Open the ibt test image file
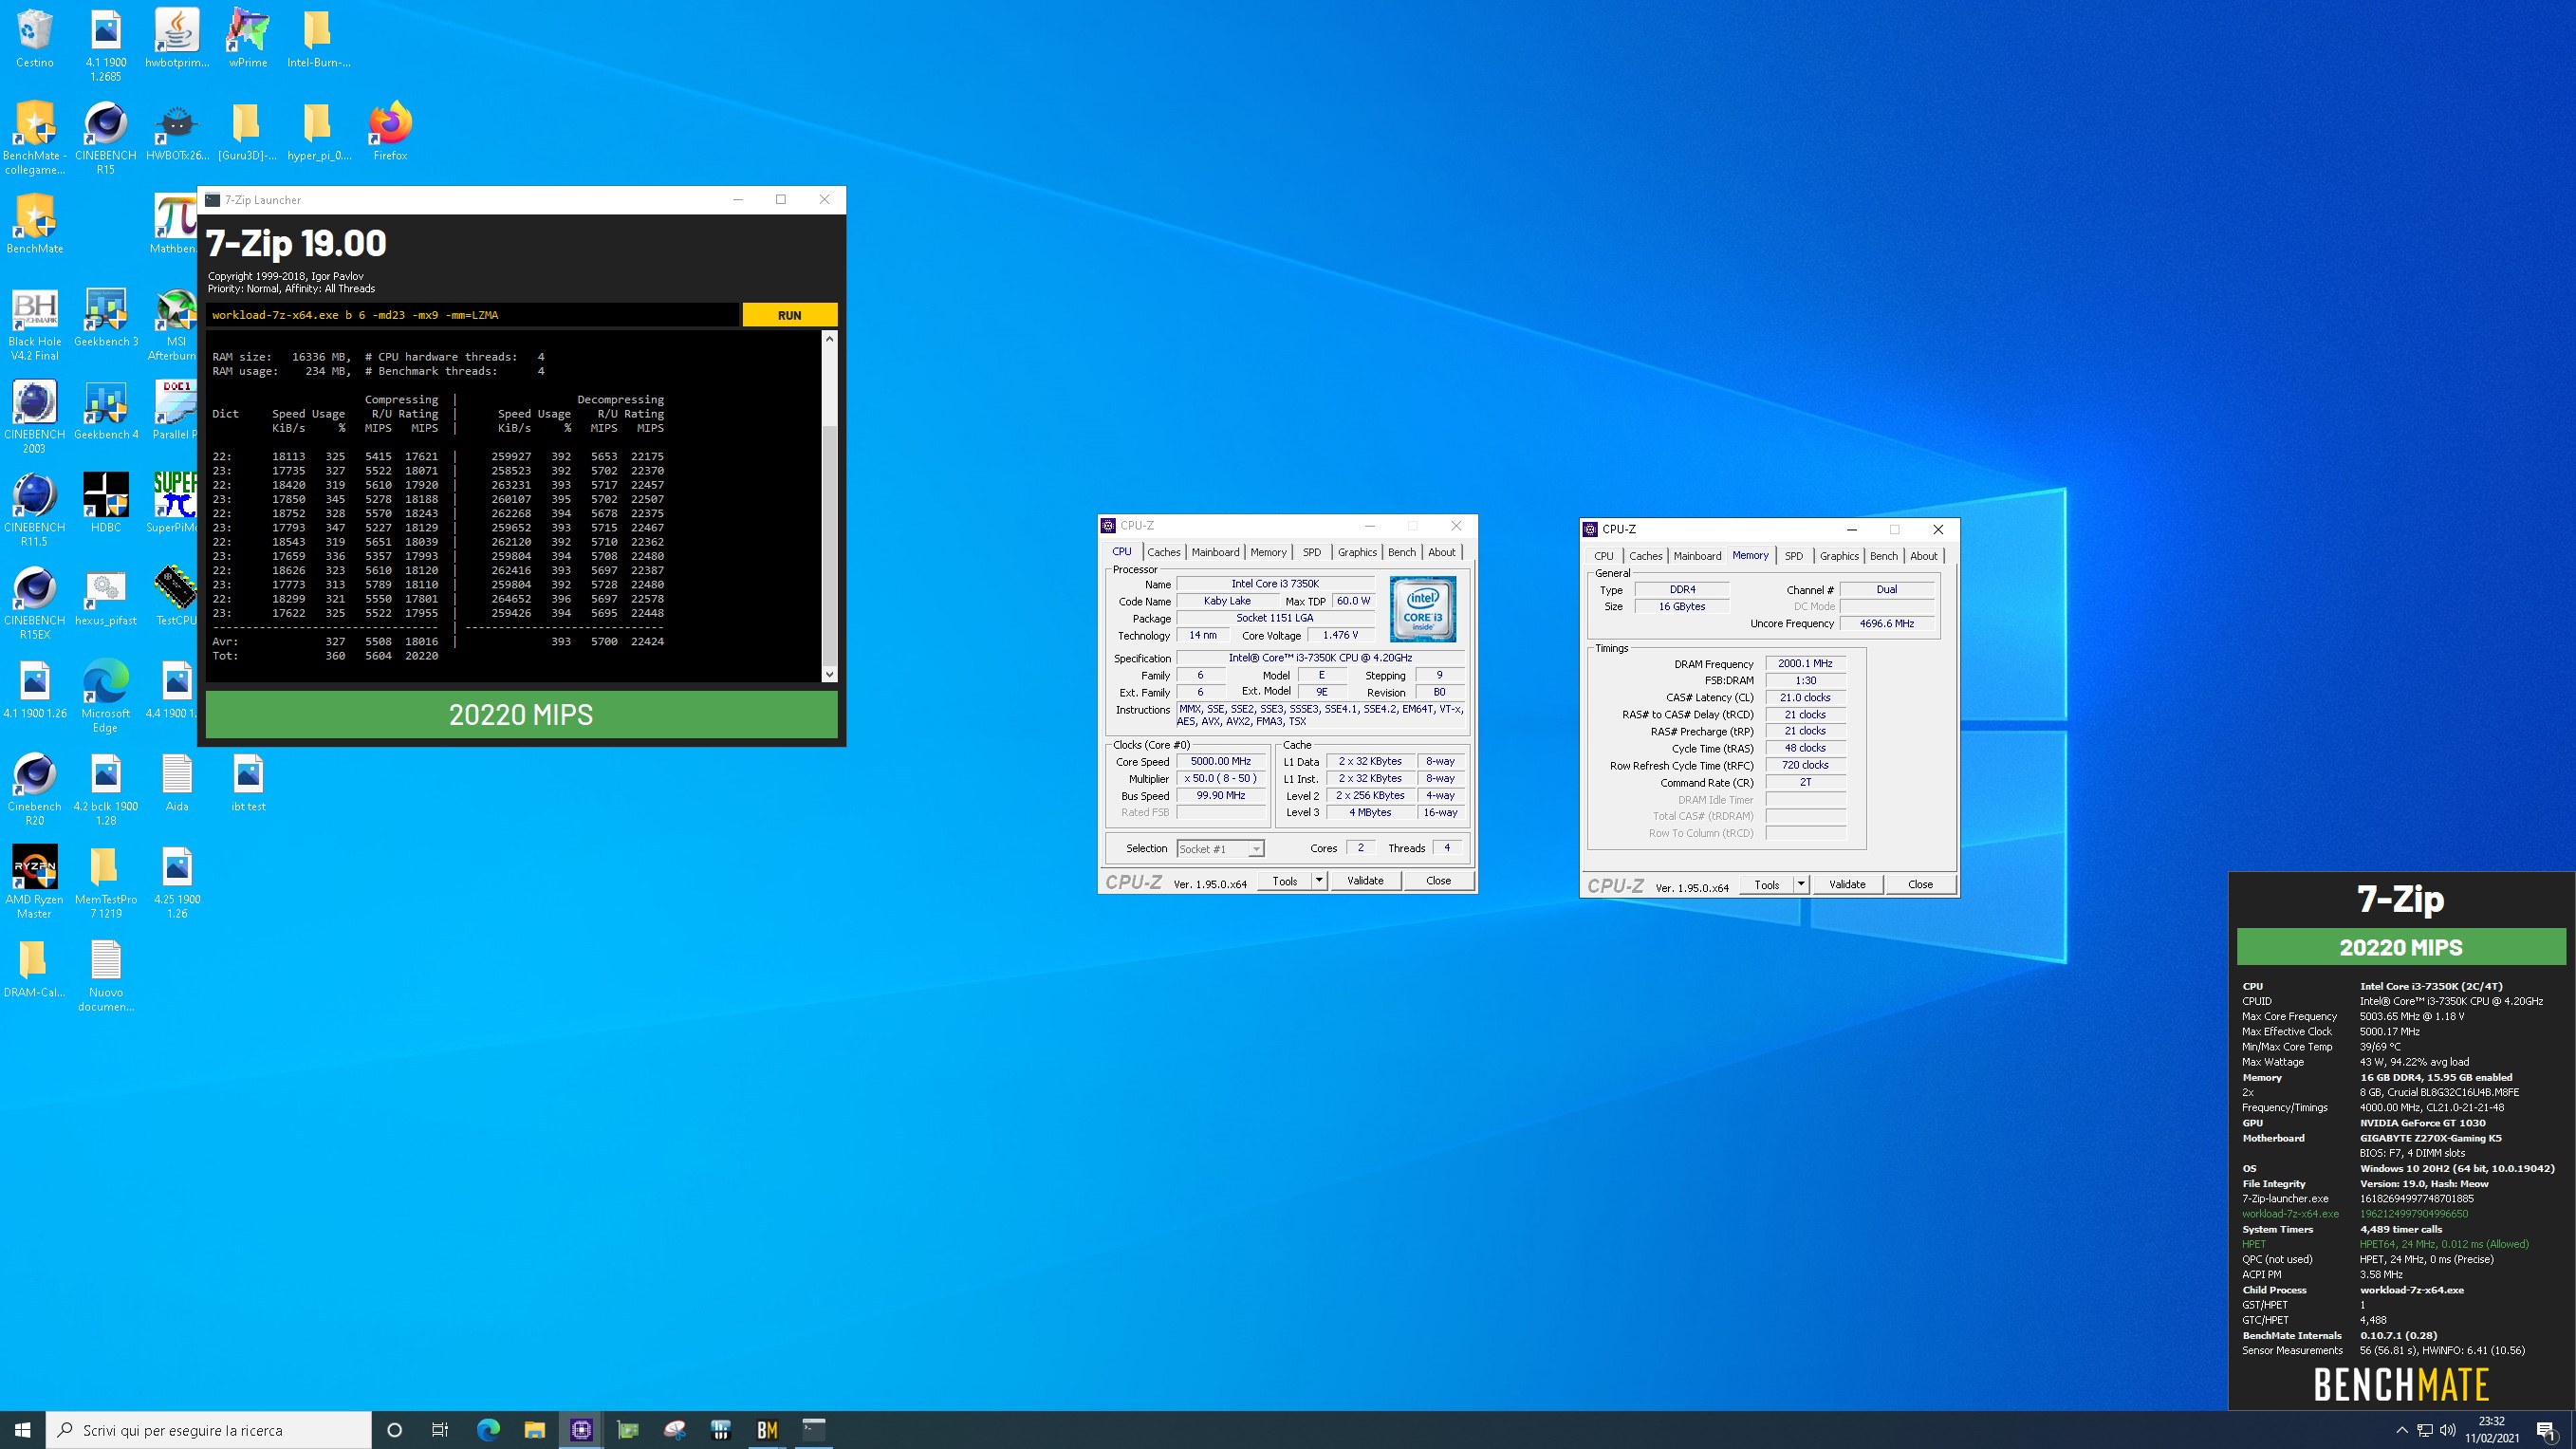2576x1449 pixels. point(248,783)
